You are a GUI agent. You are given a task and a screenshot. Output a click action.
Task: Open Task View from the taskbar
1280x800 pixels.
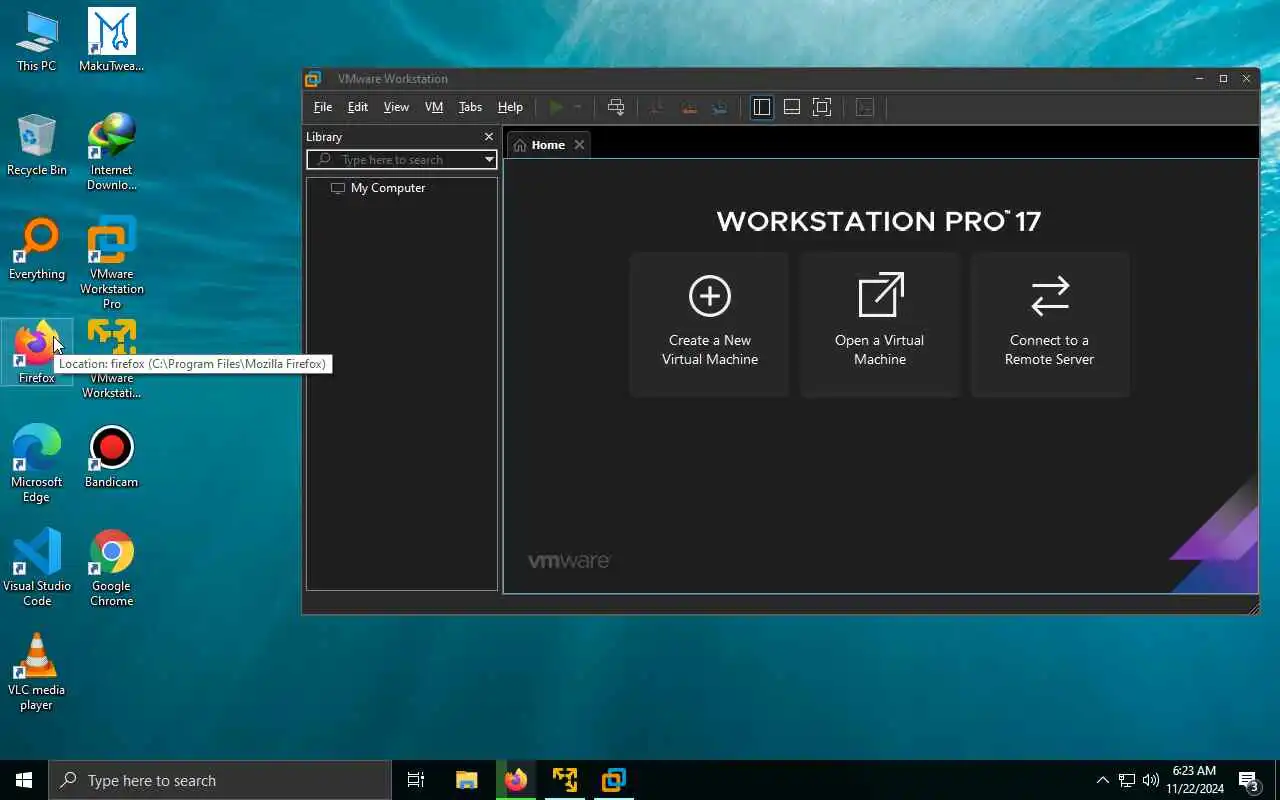point(416,780)
